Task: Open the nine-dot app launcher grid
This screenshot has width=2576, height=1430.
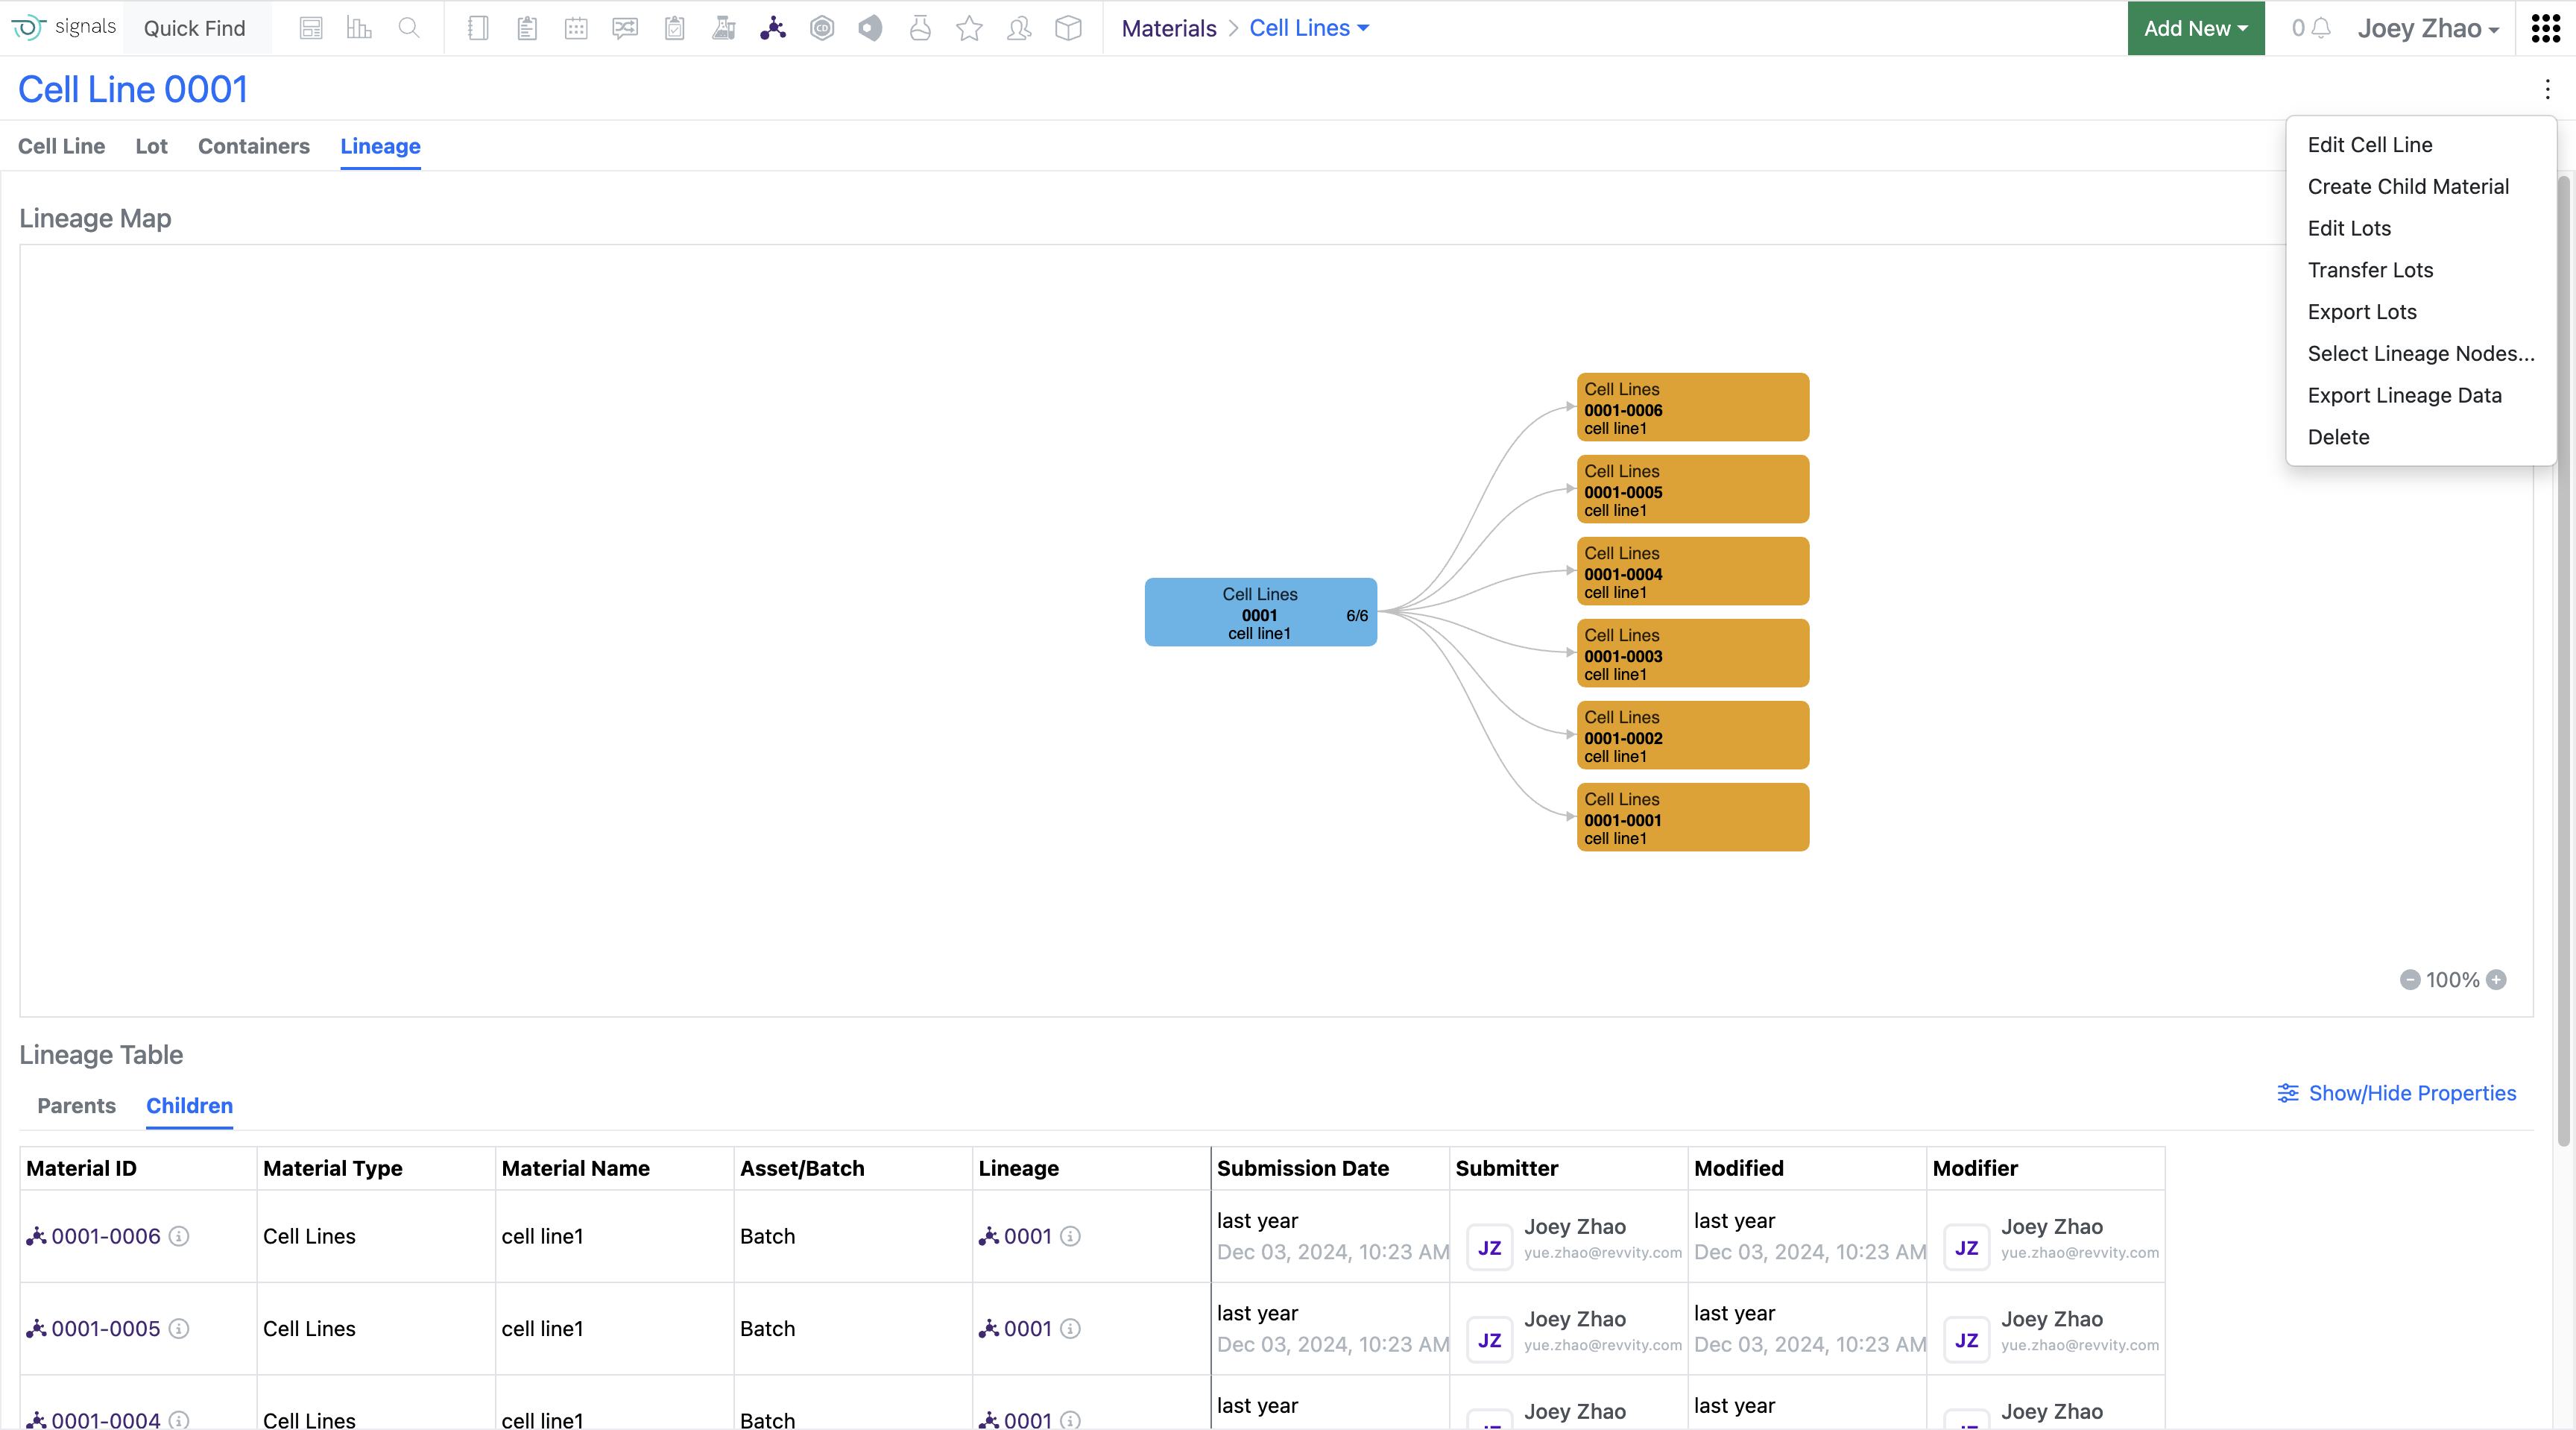Action: [2545, 28]
